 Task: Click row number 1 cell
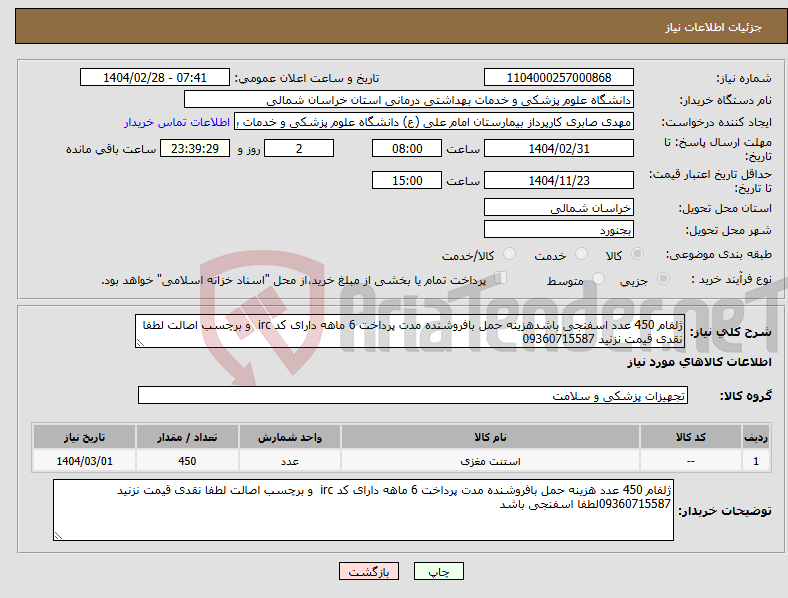click(756, 461)
